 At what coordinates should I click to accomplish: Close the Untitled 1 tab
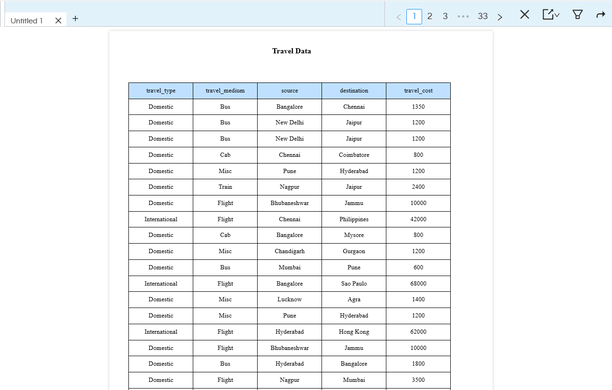pos(58,21)
